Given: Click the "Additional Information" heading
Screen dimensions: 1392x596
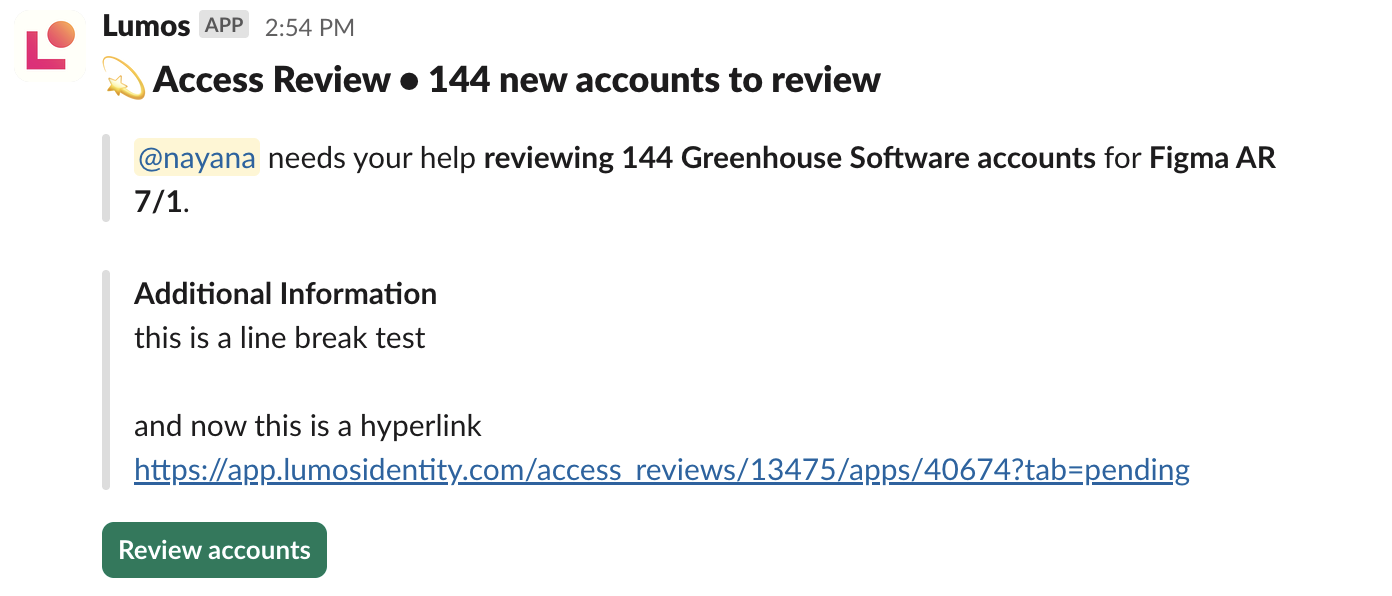Looking at the screenshot, I should point(285,293).
